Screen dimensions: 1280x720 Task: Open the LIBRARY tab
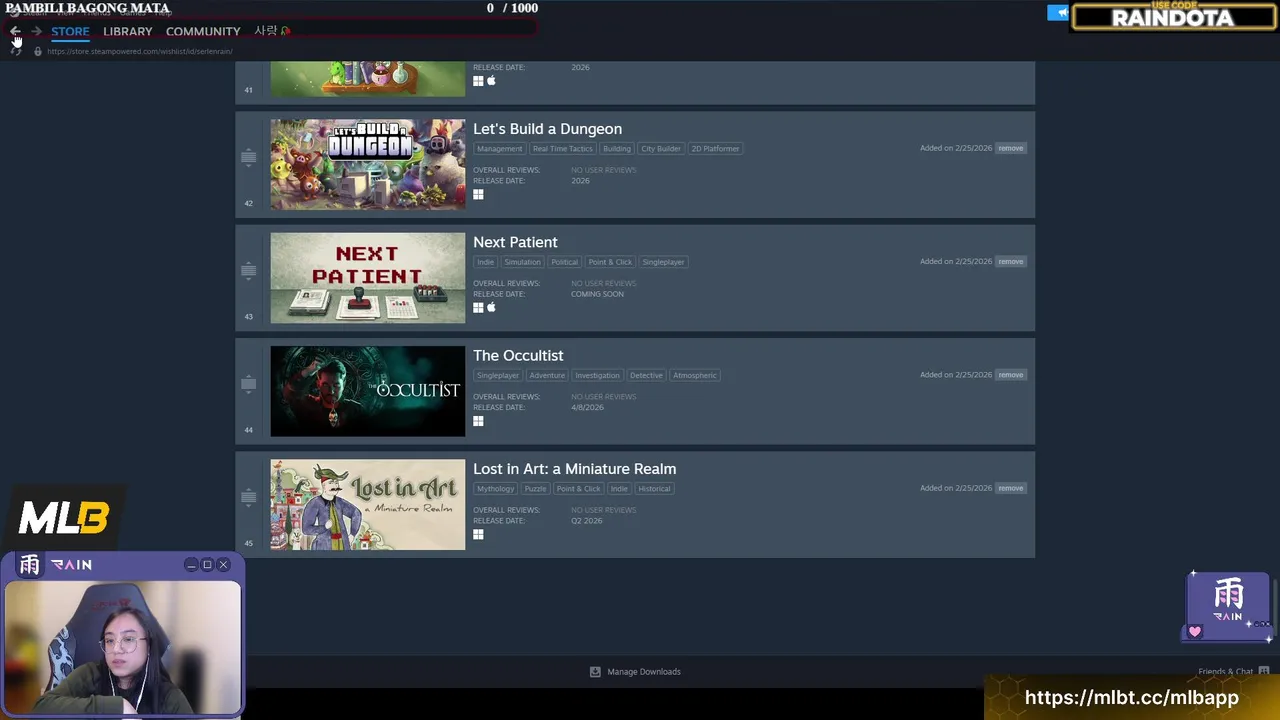tap(128, 31)
